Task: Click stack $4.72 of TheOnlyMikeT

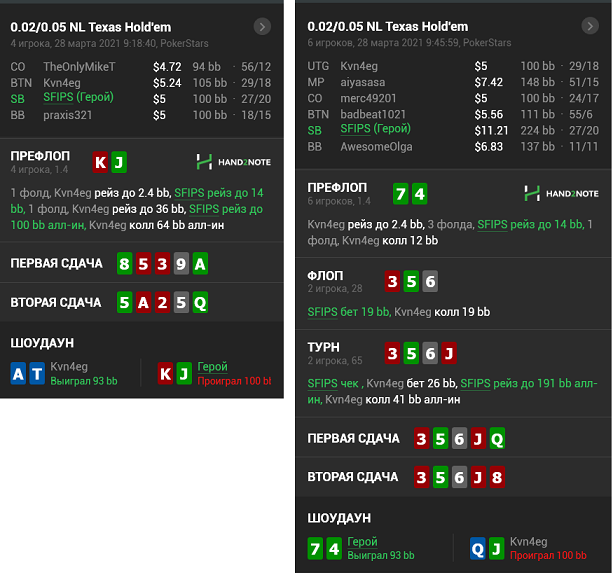Action: 167,67
